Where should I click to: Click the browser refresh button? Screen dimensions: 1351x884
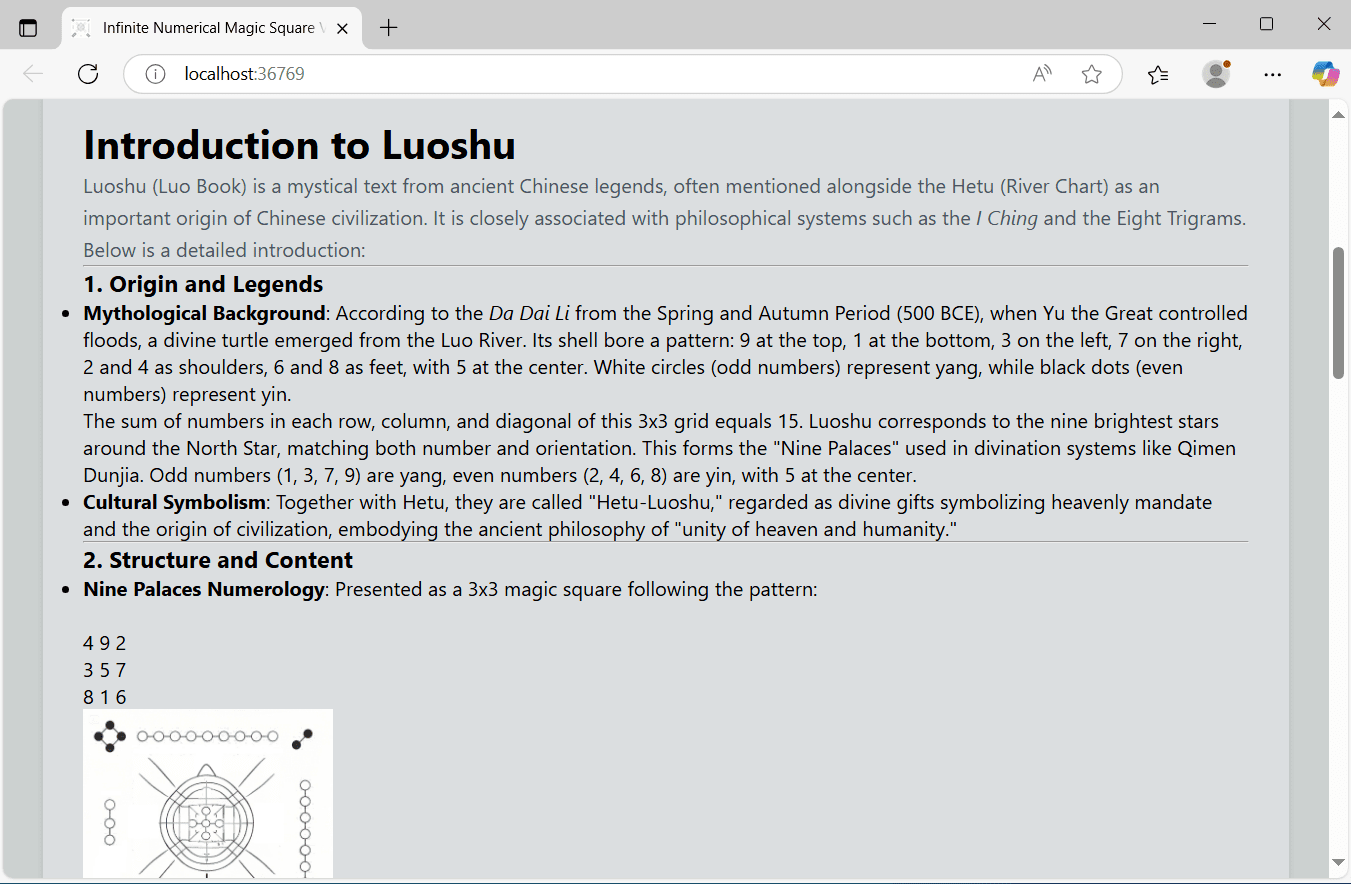[88, 74]
